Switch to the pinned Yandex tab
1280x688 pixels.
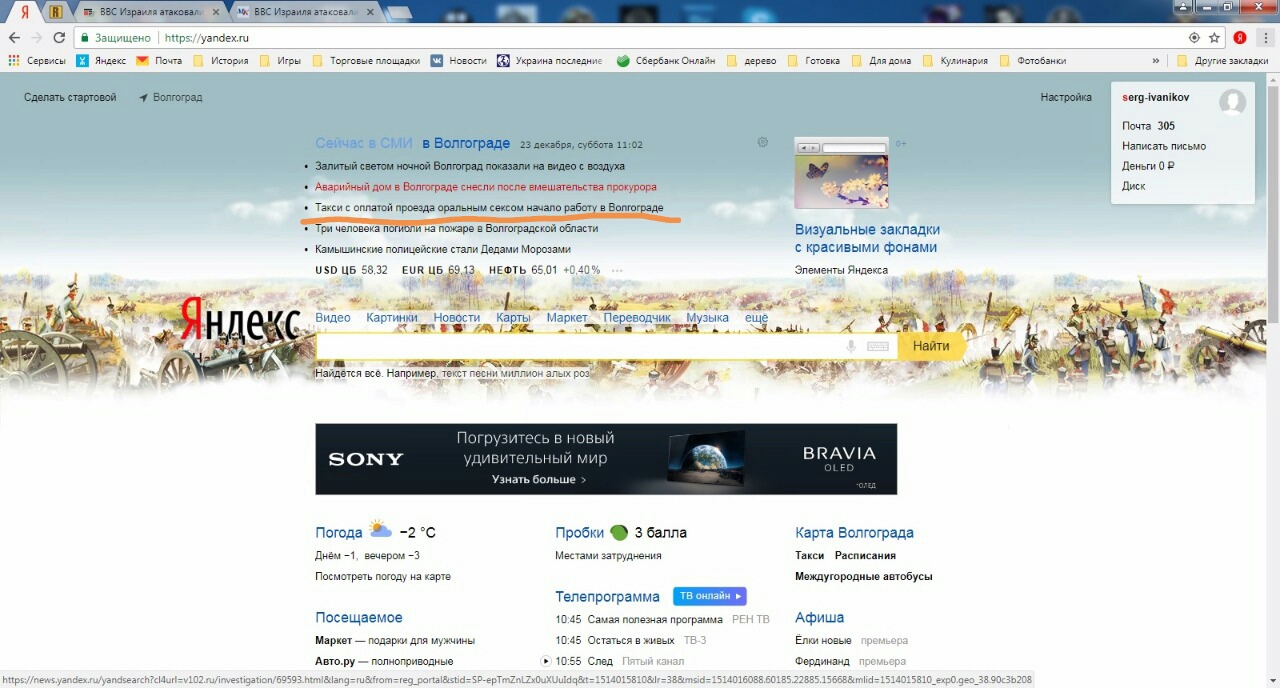[x=24, y=12]
